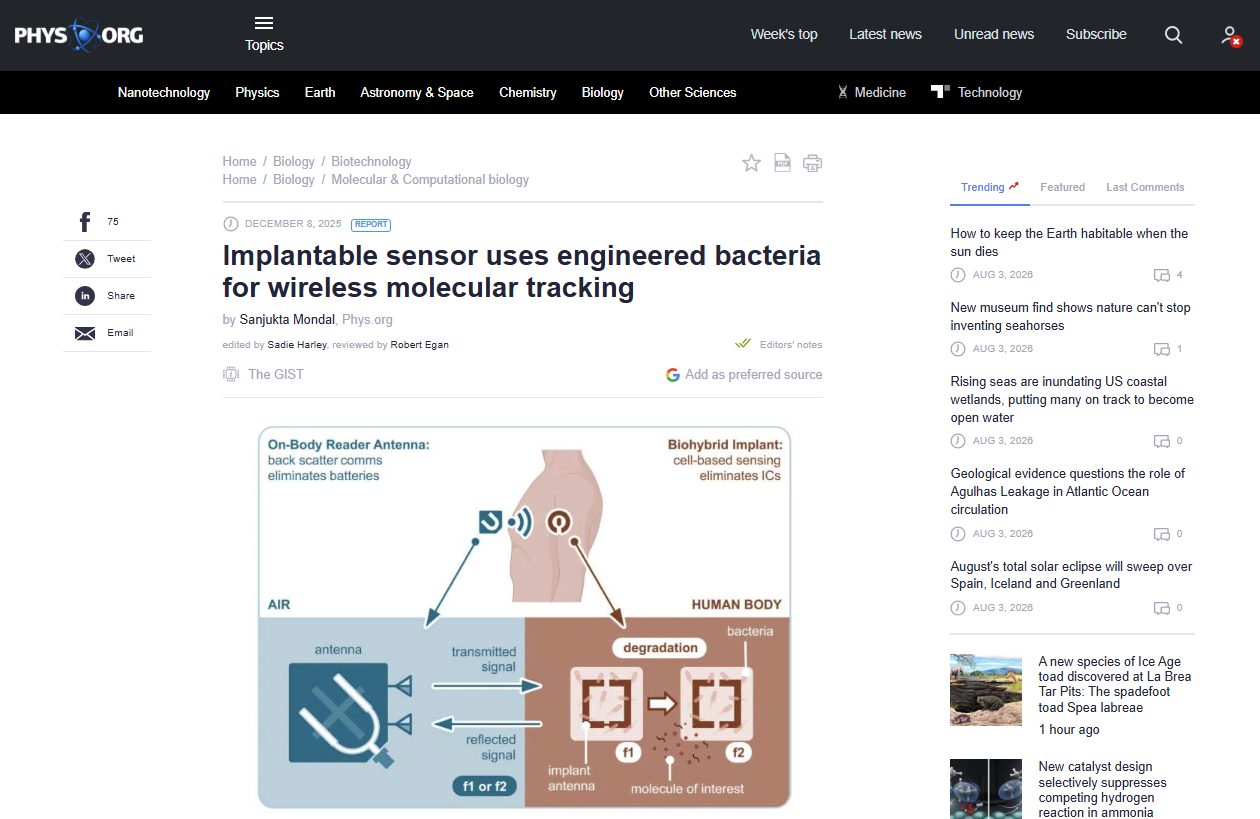This screenshot has height=819, width=1260.
Task: Open the Nanotechnology menu item
Action: click(x=164, y=92)
